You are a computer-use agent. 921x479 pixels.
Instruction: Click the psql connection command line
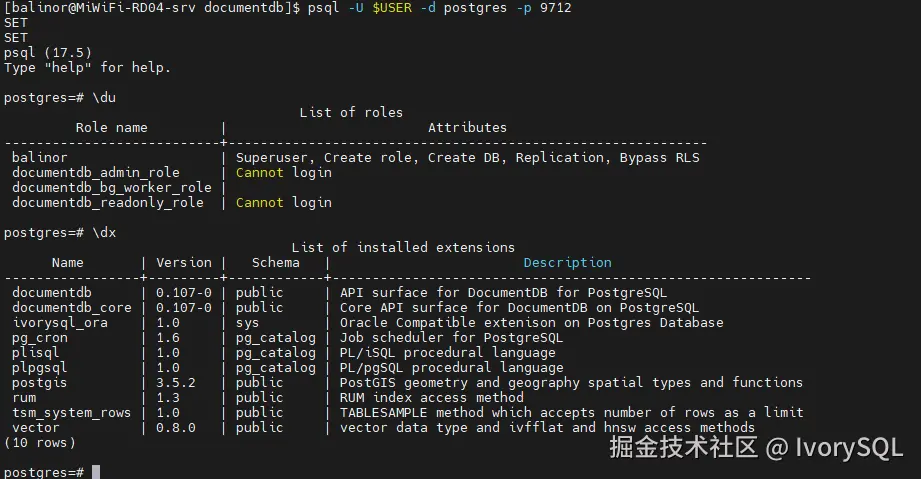pyautogui.click(x=439, y=8)
